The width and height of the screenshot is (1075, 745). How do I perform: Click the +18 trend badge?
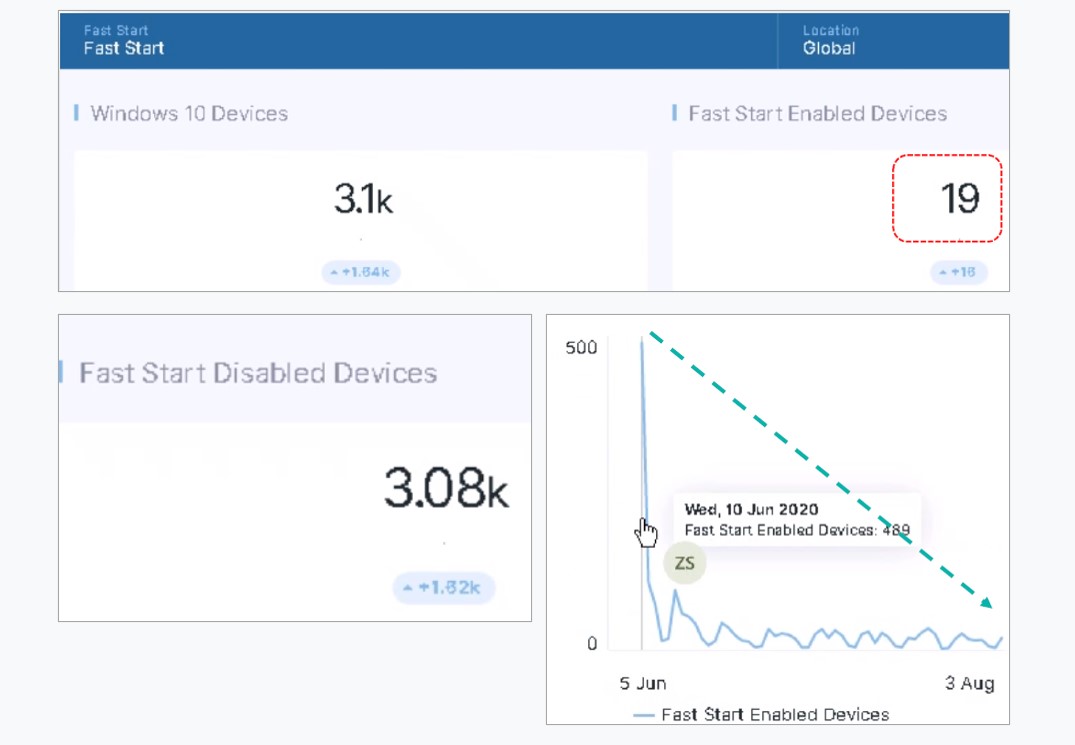[x=958, y=272]
